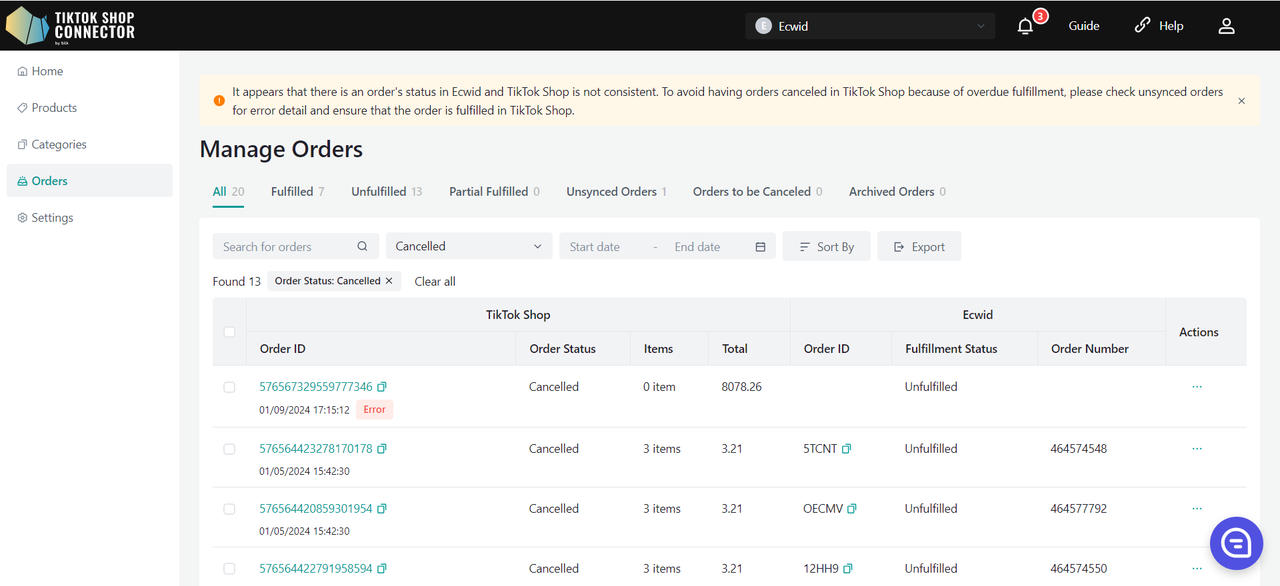Switch to the Unsynced Orders tab
Screen dimensions: 1280x586
click(x=616, y=191)
